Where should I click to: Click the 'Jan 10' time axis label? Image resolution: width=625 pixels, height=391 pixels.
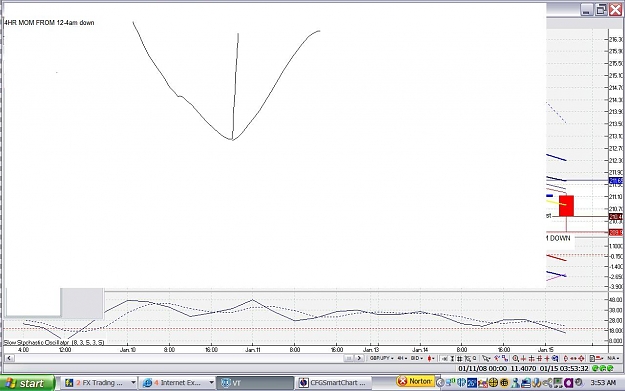pos(128,350)
